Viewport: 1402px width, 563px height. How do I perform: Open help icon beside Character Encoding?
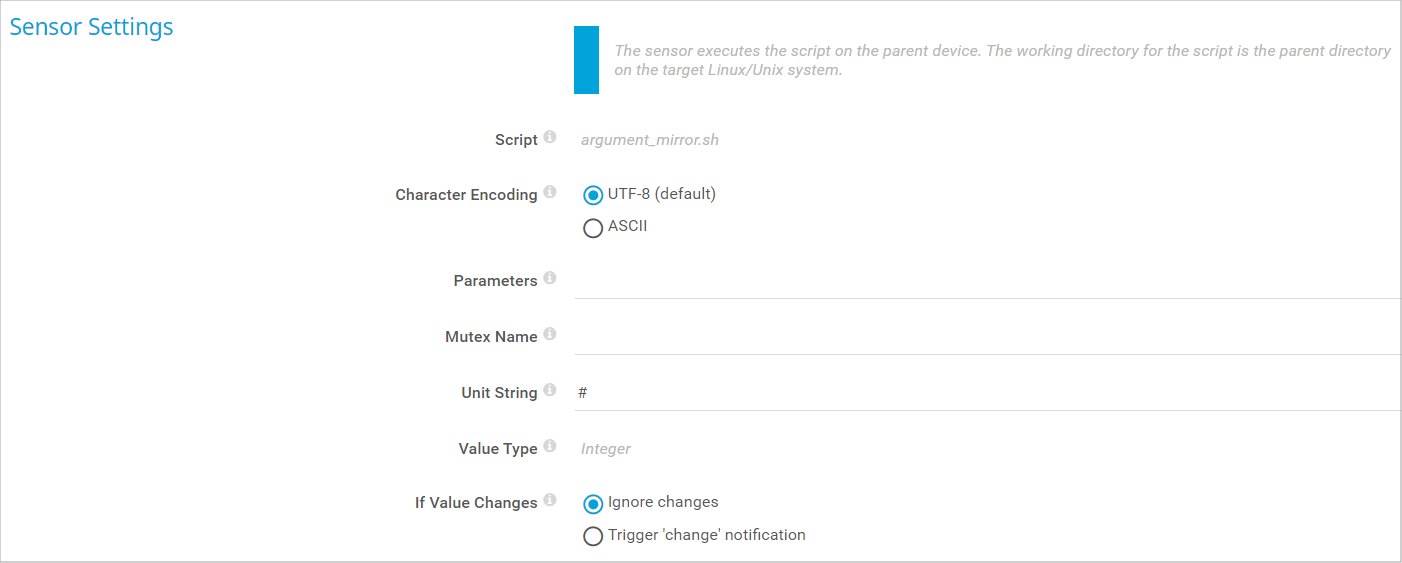tap(550, 193)
